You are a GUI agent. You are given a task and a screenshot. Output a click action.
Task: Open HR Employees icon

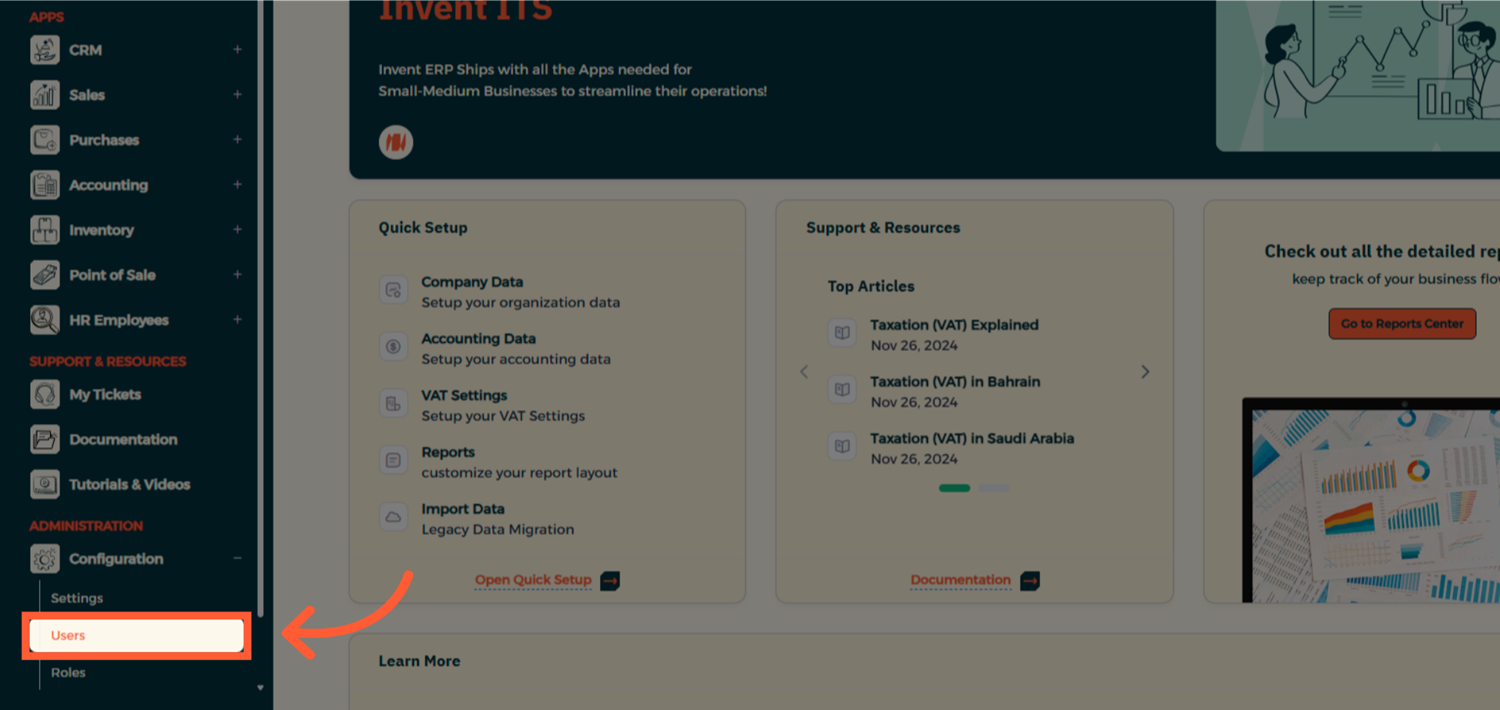[x=45, y=320]
